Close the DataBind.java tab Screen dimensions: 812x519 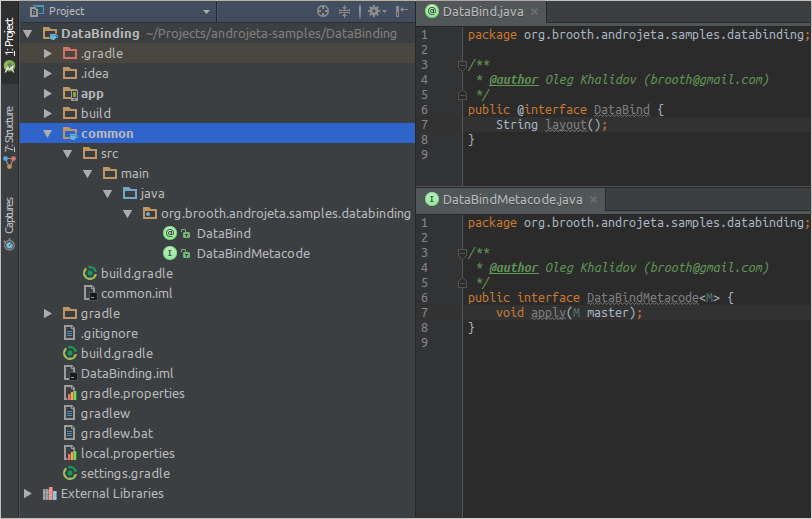coord(535,12)
